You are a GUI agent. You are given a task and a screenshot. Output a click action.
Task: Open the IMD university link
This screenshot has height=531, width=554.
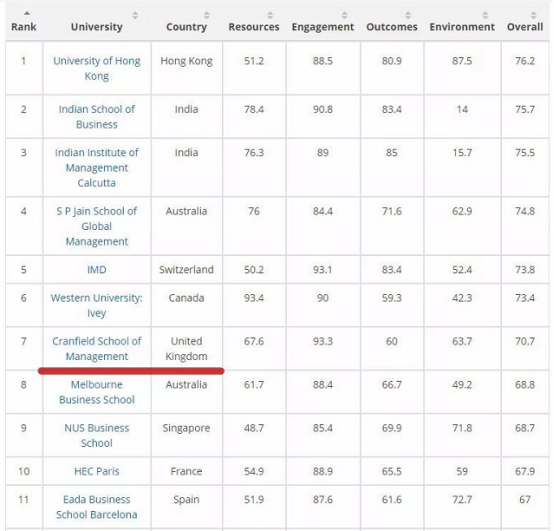coord(97,270)
